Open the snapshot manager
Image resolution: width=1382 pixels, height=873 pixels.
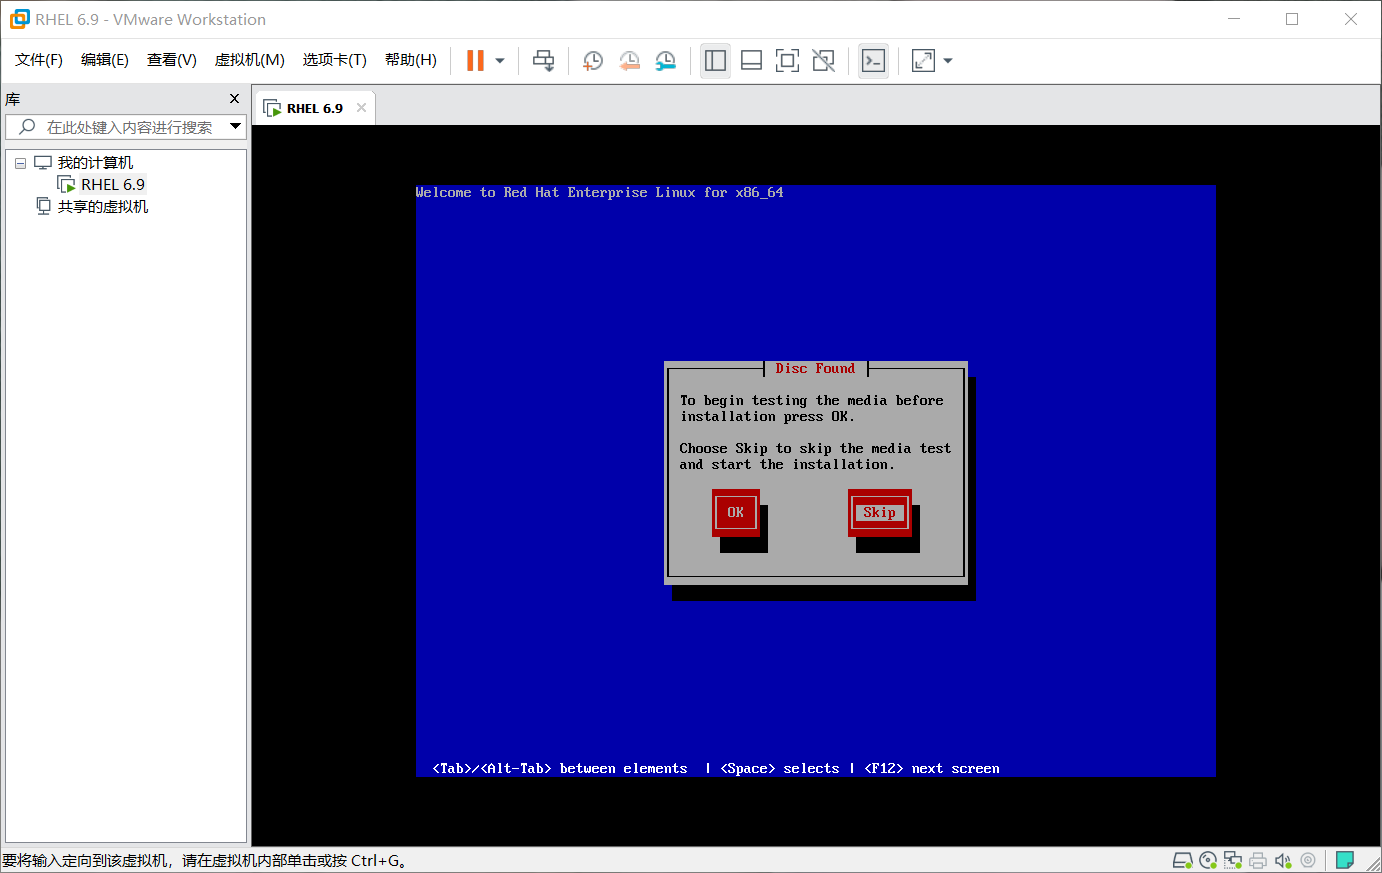point(665,61)
